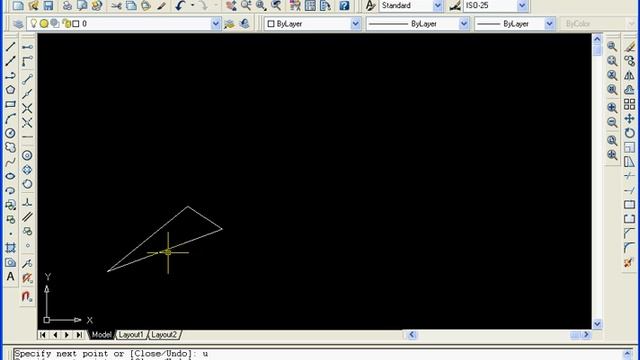Screen dimensions: 640x360
Task: Select the Circle drawing tool
Action: pos(11,133)
